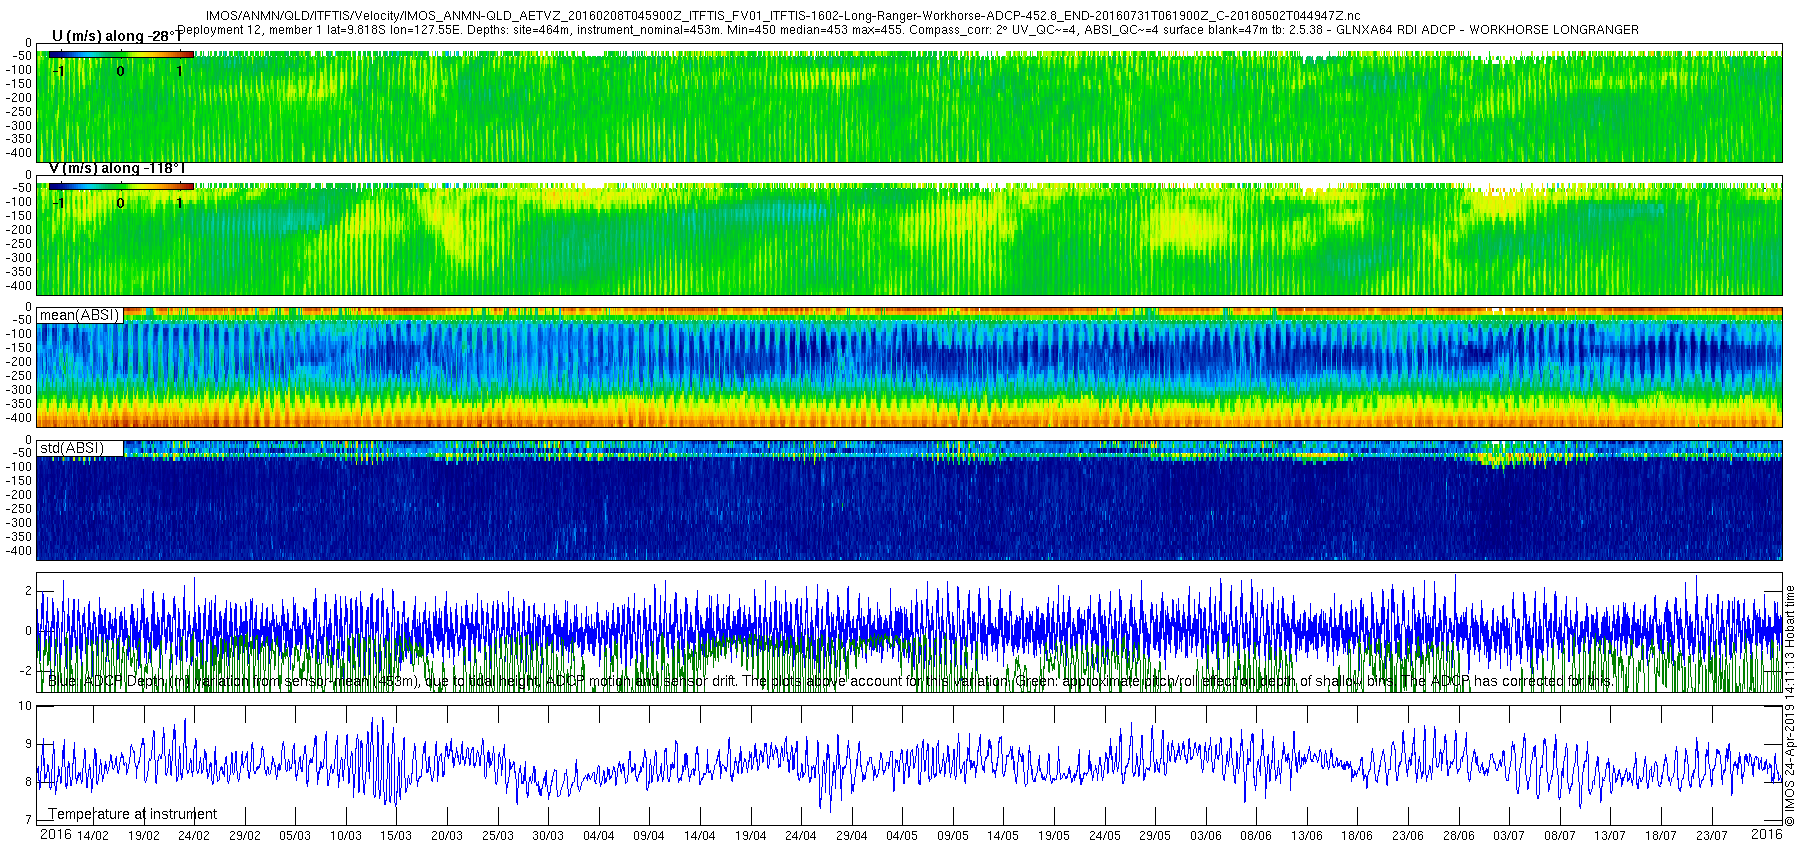Click the '13/07' date tick label

[1610, 836]
